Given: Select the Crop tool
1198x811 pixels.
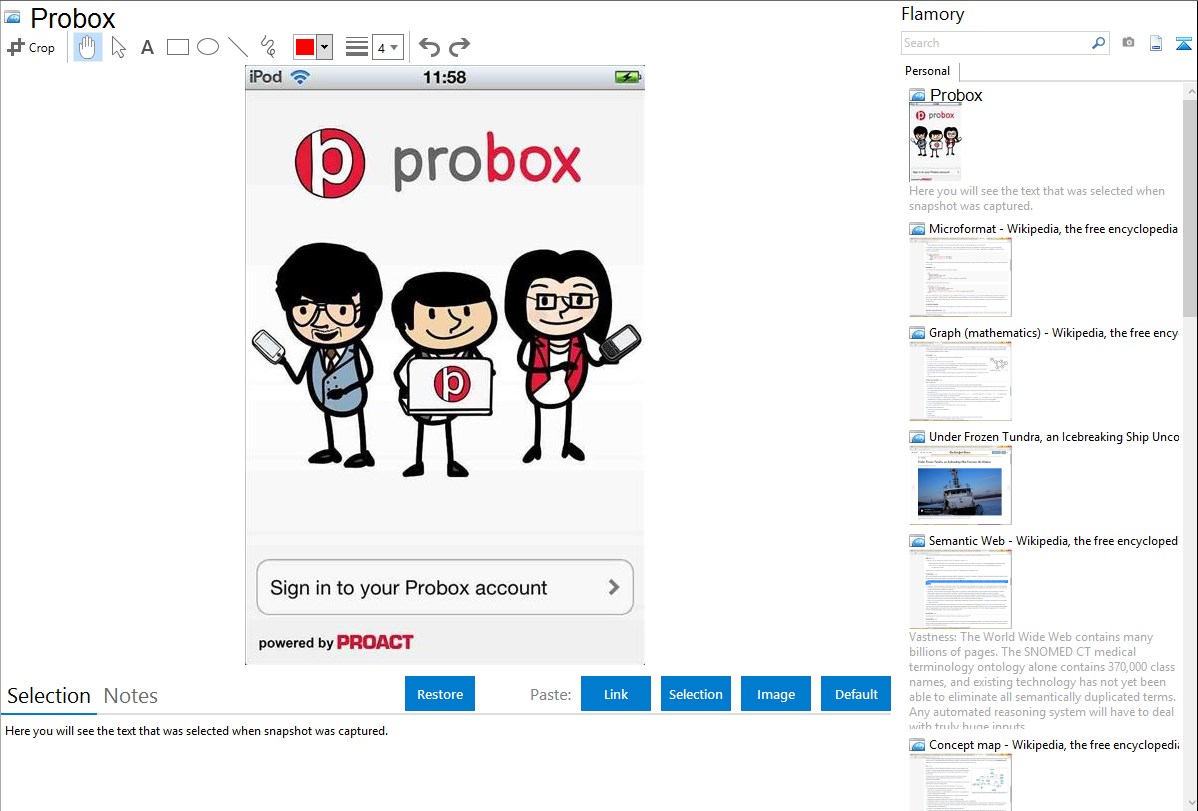Looking at the screenshot, I should tap(31, 47).
